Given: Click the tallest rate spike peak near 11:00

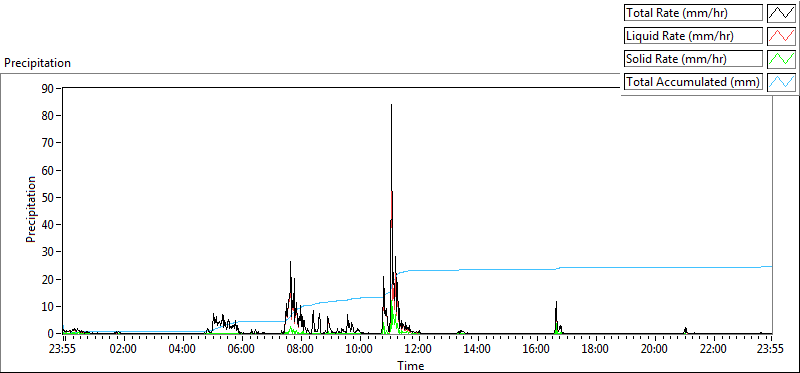Looking at the screenshot, I should coord(391,105).
